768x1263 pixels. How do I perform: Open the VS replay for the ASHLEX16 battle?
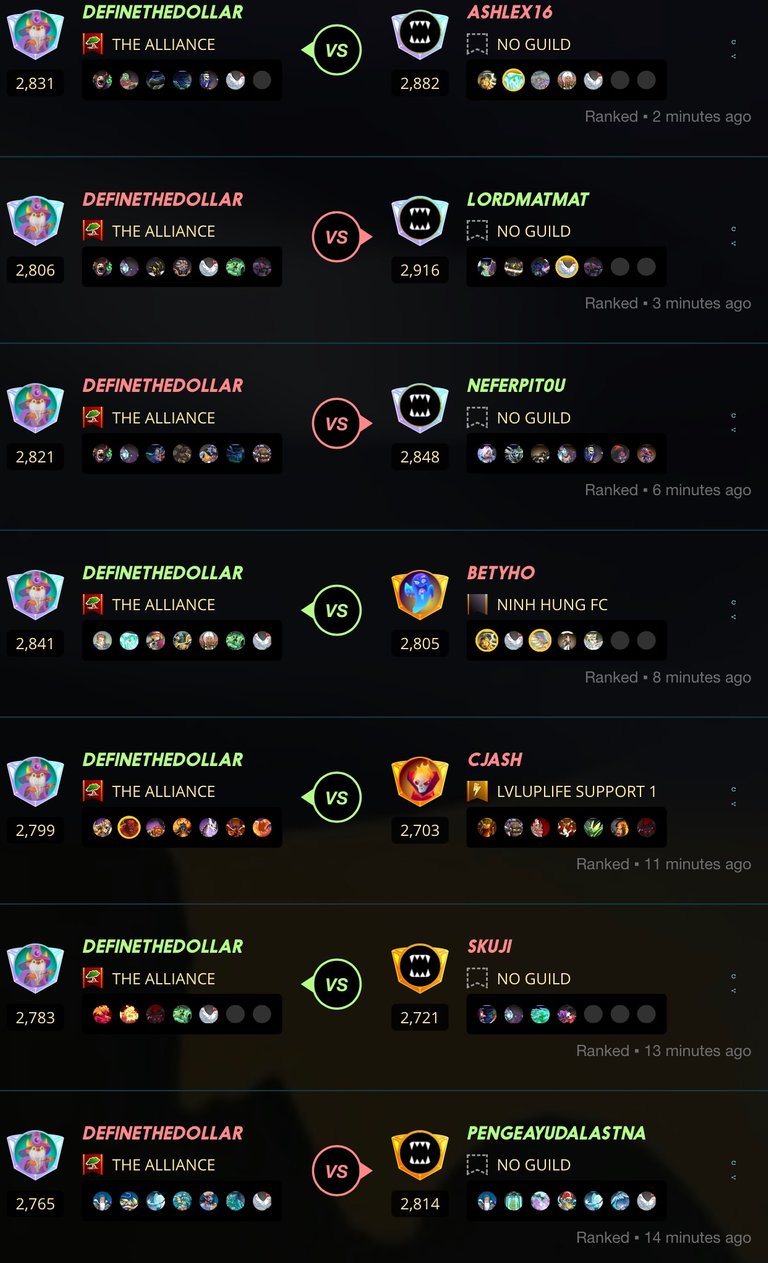coord(335,50)
